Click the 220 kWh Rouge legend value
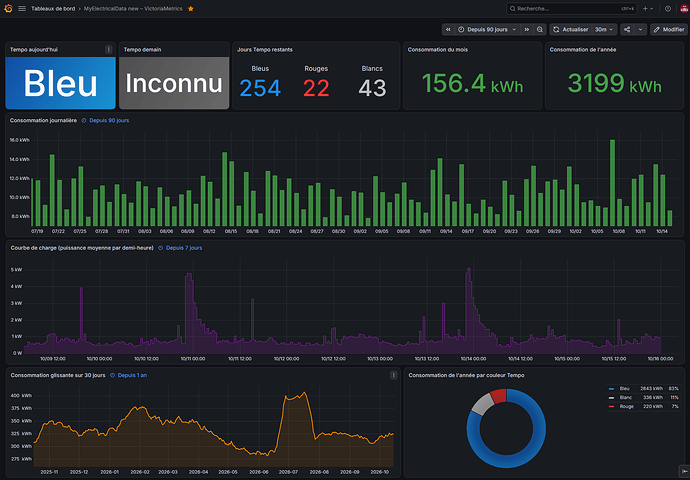The height and width of the screenshot is (480, 690). point(653,406)
